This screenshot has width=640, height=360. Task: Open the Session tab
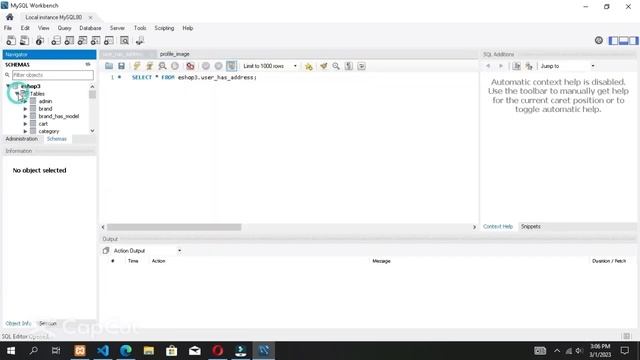48,323
